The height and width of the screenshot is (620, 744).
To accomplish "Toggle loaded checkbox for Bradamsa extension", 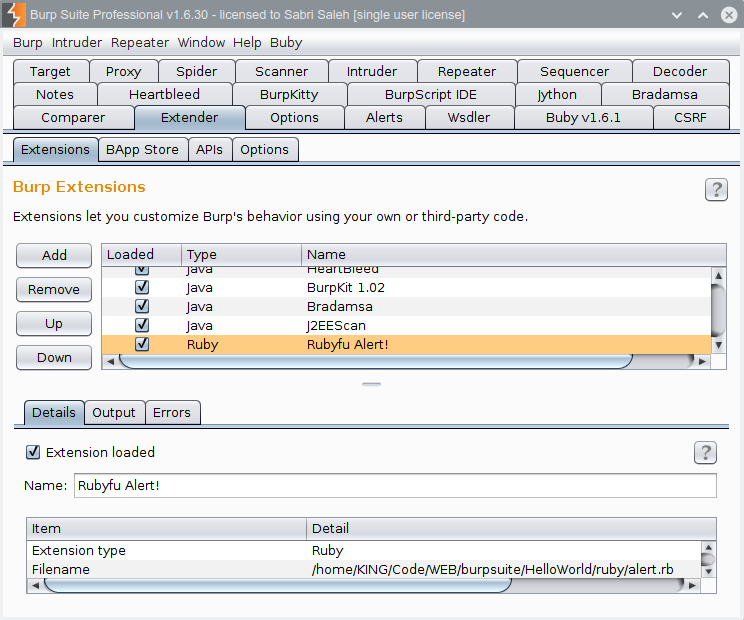I will [x=142, y=306].
